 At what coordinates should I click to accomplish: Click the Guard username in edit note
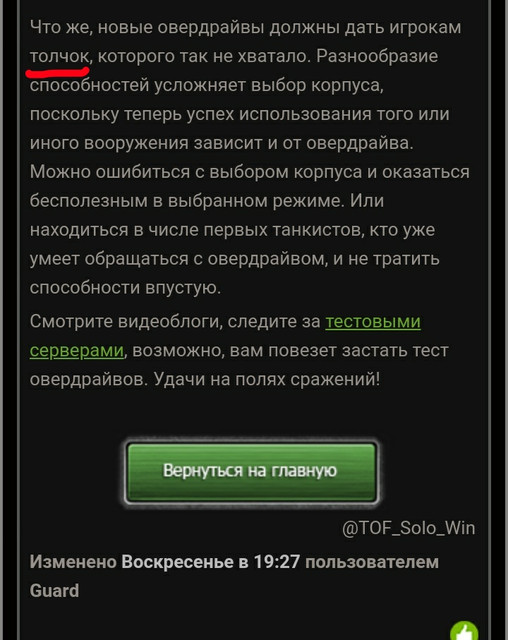point(54,591)
